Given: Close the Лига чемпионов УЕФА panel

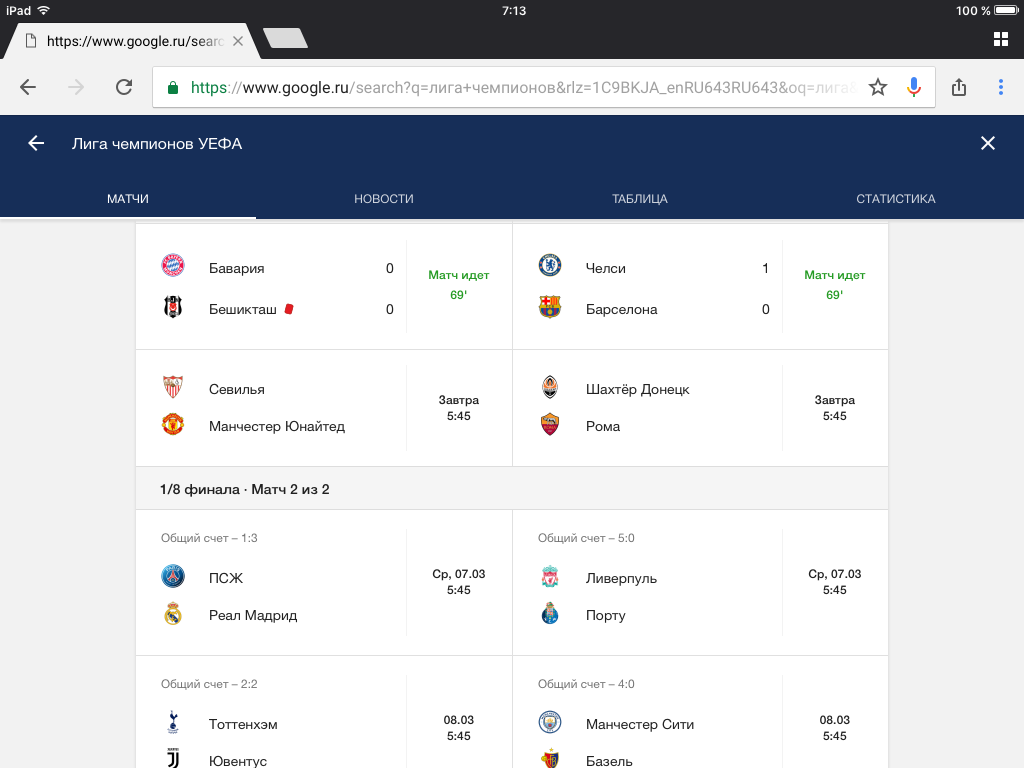Looking at the screenshot, I should tap(988, 143).
